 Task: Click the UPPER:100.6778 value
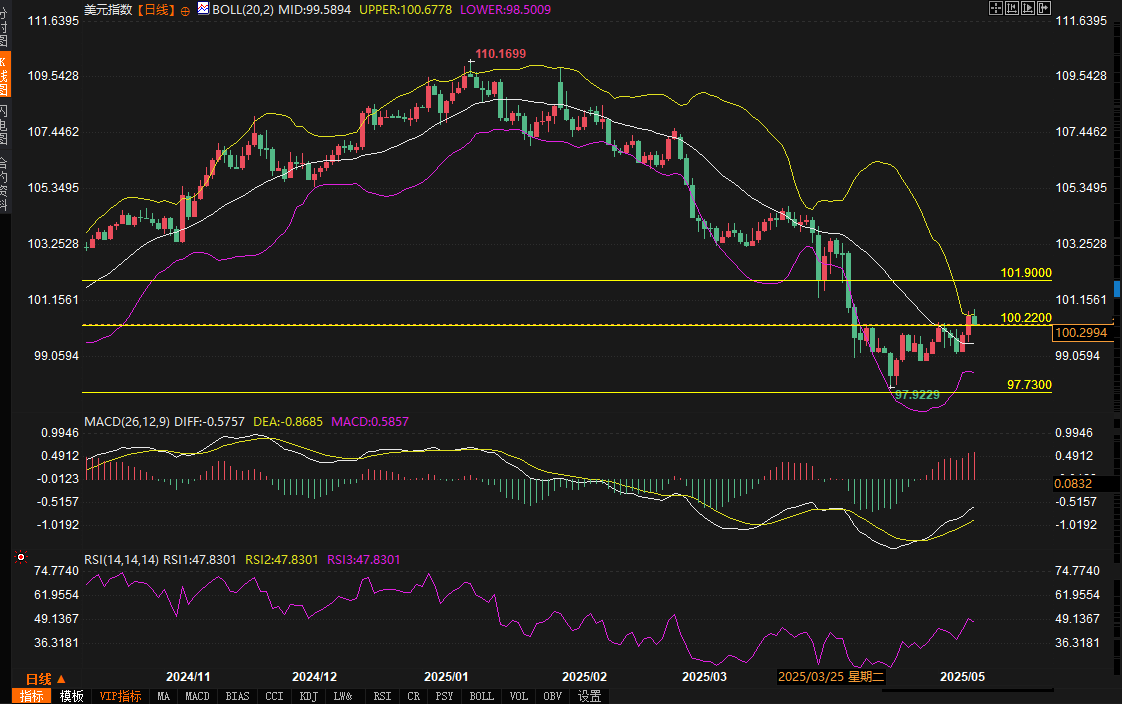pyautogui.click(x=406, y=10)
